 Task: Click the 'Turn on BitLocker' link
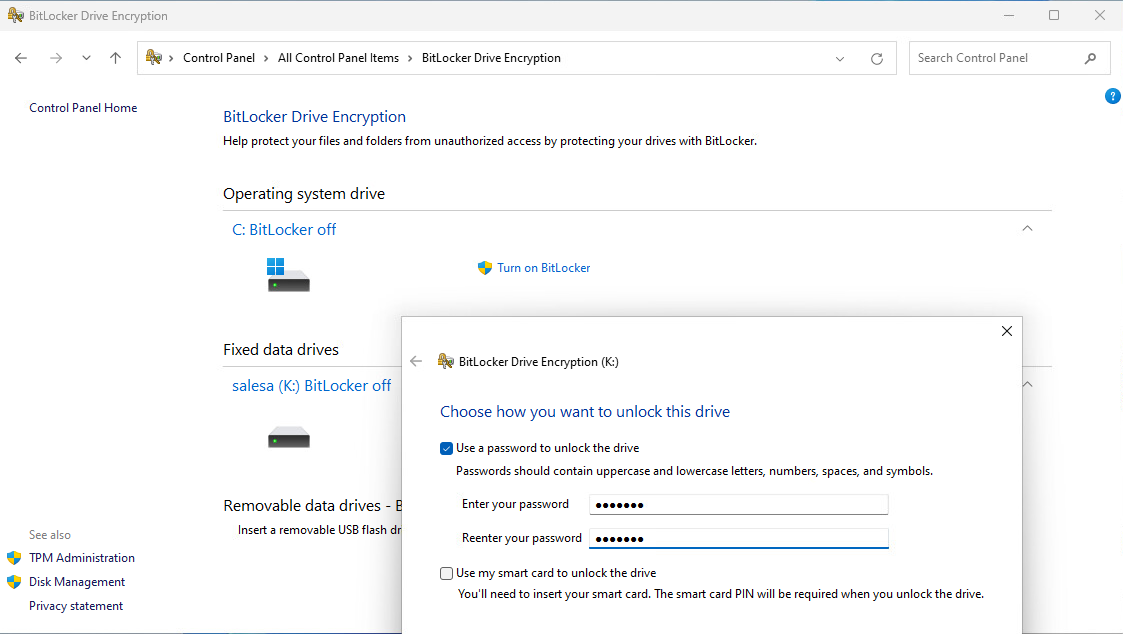click(544, 267)
